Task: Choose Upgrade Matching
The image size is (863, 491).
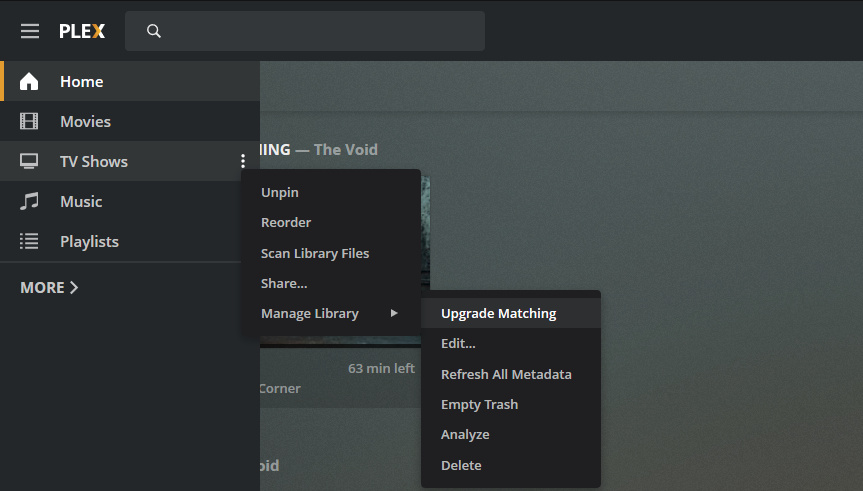Action: (x=511, y=313)
